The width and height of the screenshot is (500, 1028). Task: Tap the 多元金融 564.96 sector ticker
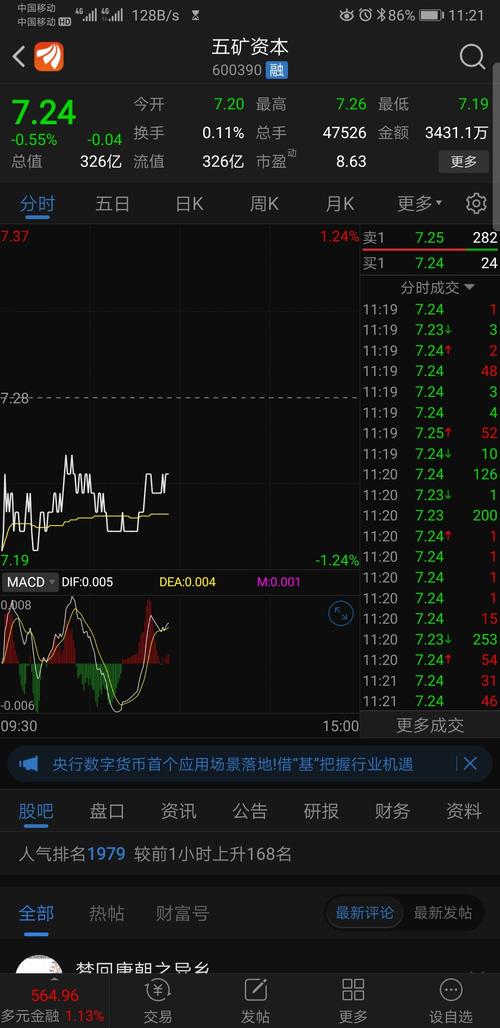54,1006
